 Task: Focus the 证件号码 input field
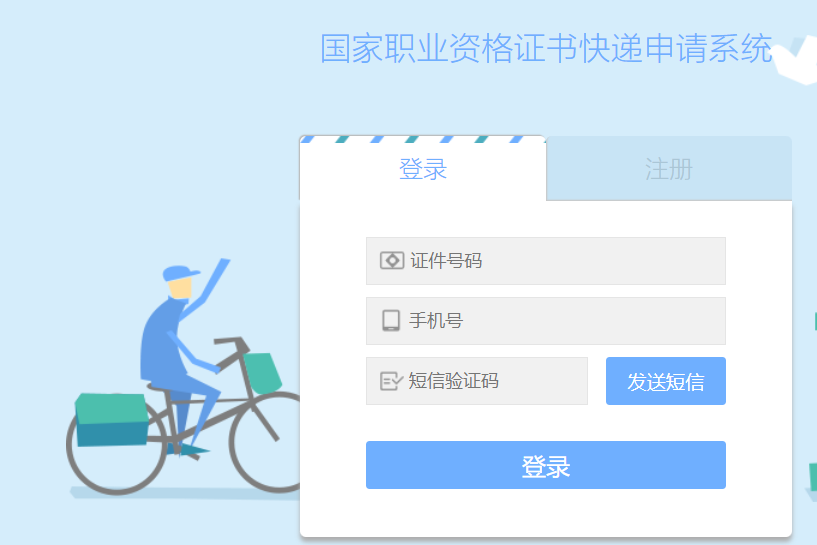[546, 261]
